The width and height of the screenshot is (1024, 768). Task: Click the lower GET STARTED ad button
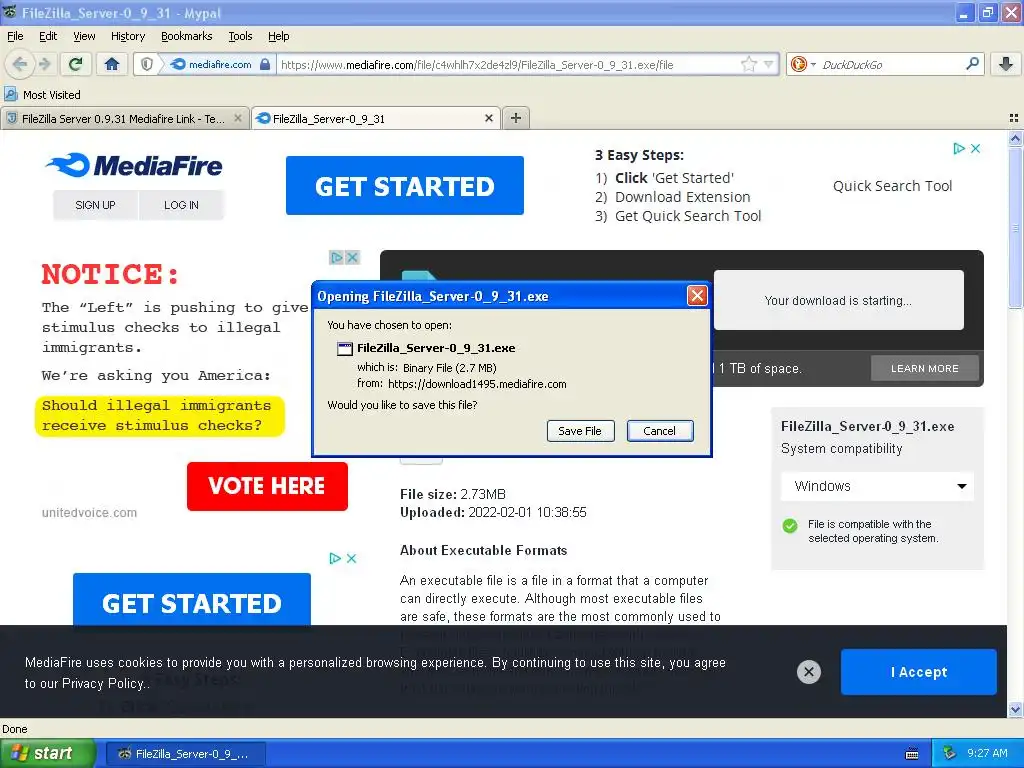[x=192, y=600]
